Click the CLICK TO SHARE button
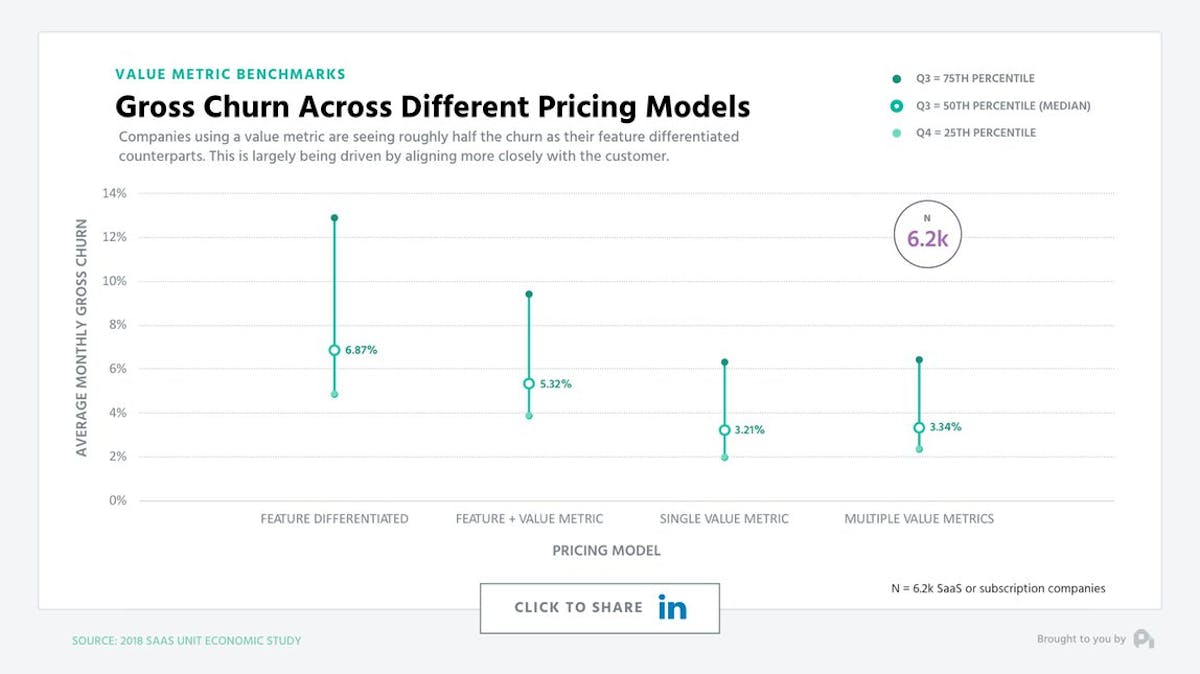The width and height of the screenshot is (1200, 674). (x=600, y=607)
